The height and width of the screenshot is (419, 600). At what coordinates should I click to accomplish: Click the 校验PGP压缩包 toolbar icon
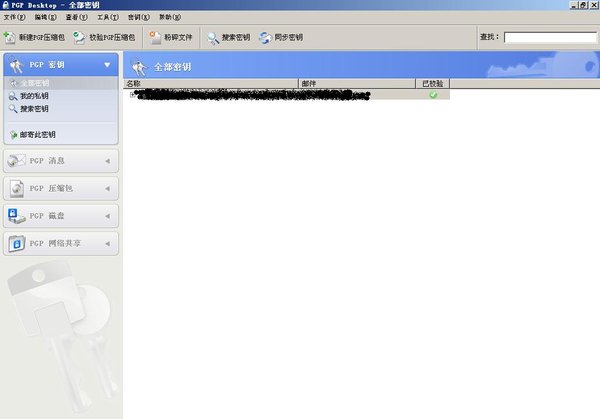pyautogui.click(x=79, y=37)
